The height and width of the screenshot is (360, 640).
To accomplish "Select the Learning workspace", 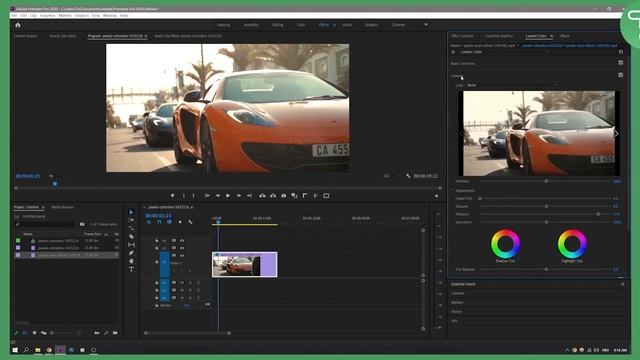I will click(223, 25).
